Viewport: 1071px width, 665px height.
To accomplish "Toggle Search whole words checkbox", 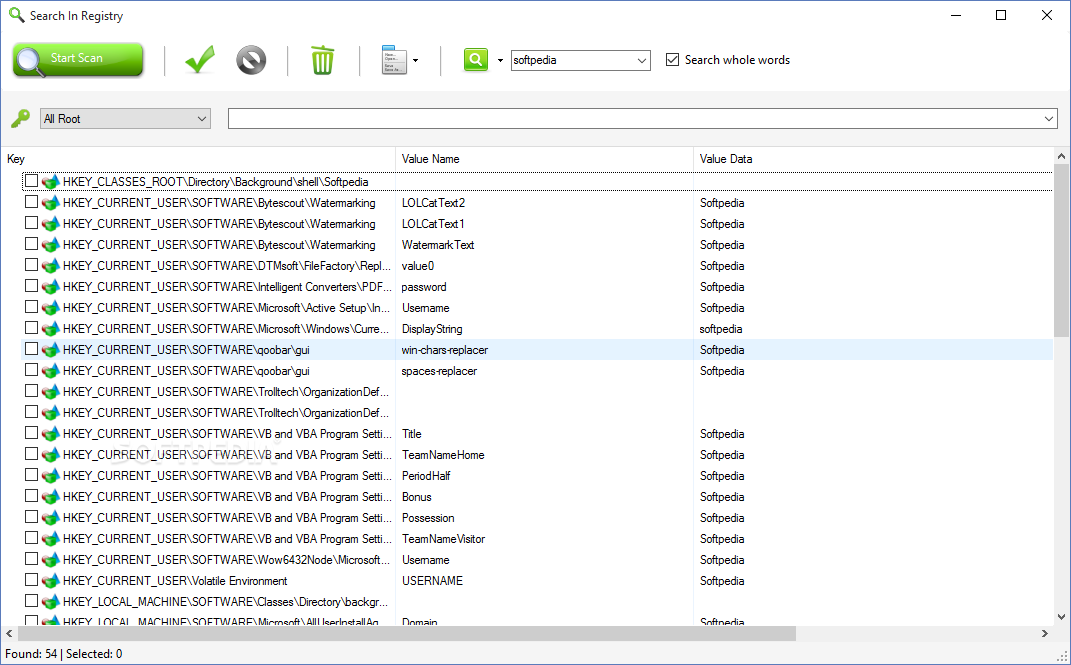I will (673, 59).
